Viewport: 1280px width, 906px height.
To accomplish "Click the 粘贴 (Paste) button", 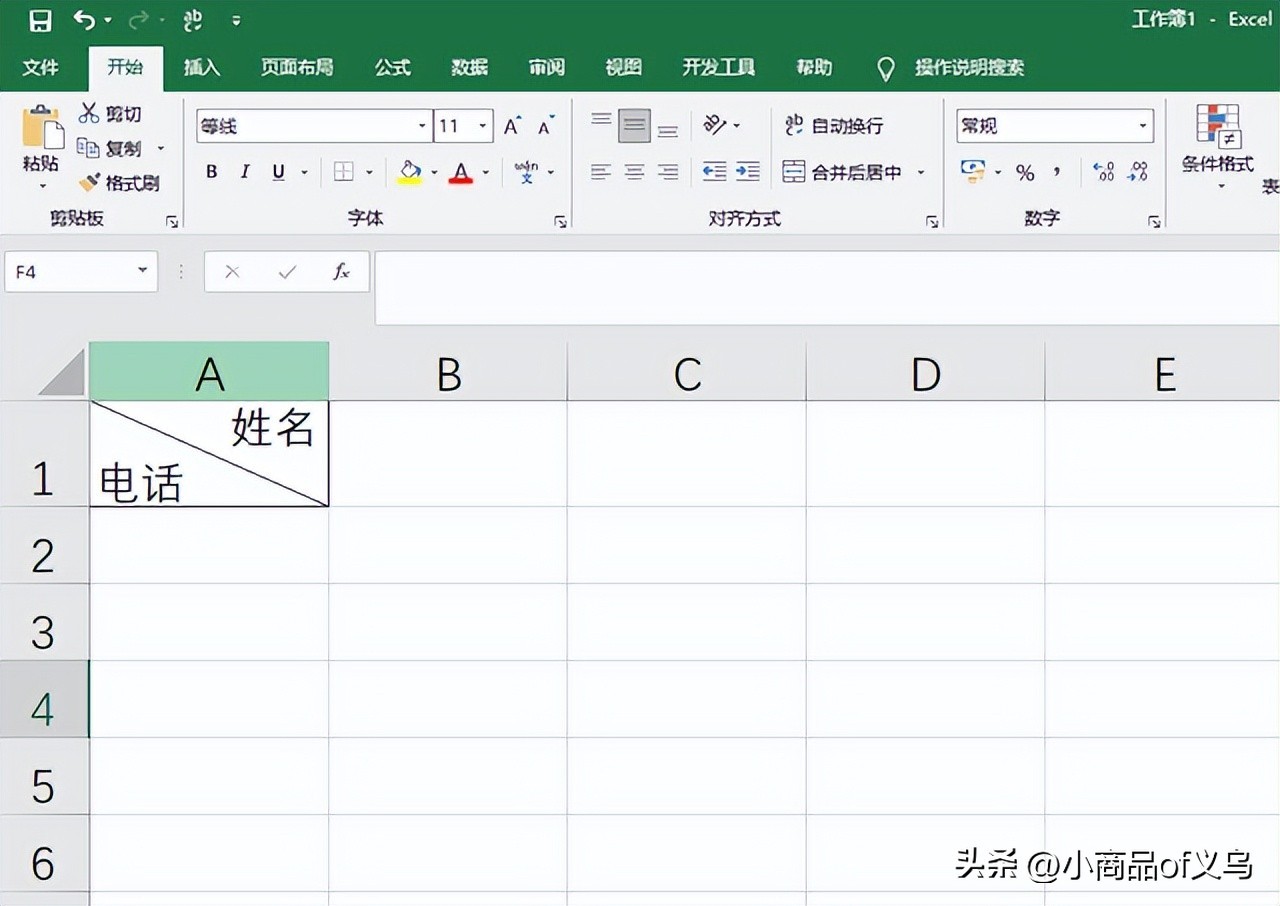I will point(42,148).
